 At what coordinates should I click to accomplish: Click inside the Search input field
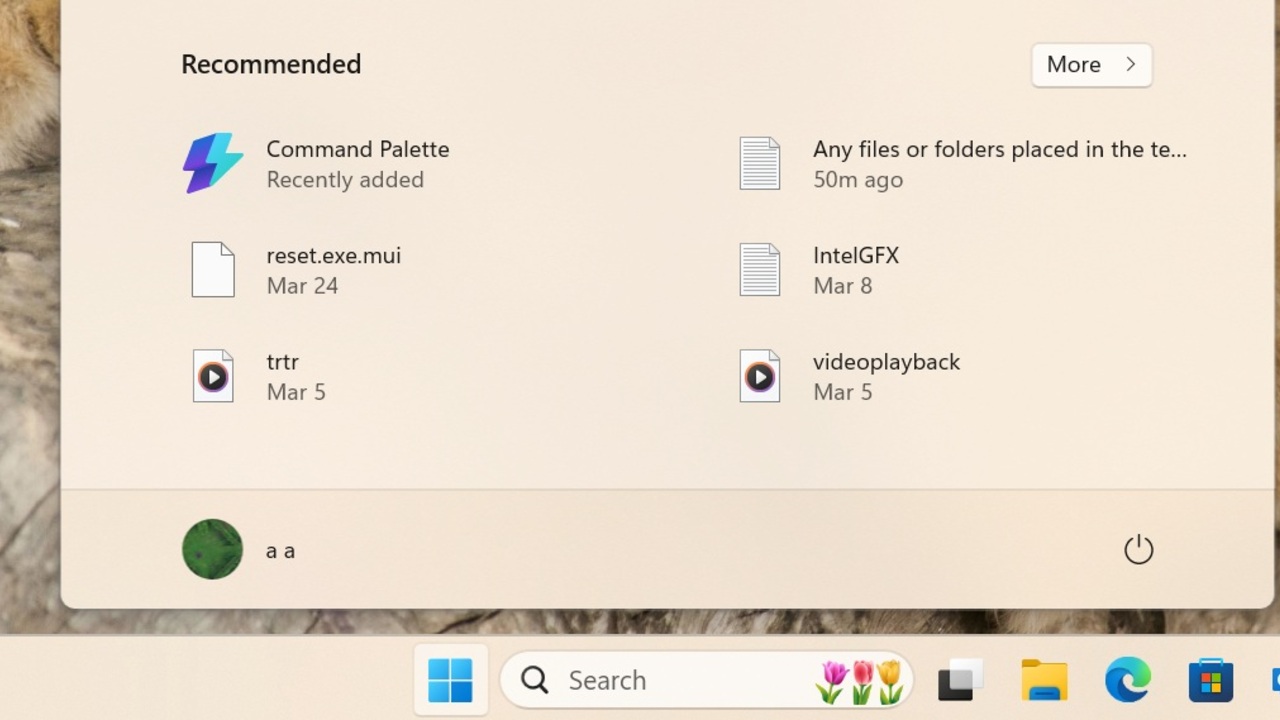click(x=650, y=680)
